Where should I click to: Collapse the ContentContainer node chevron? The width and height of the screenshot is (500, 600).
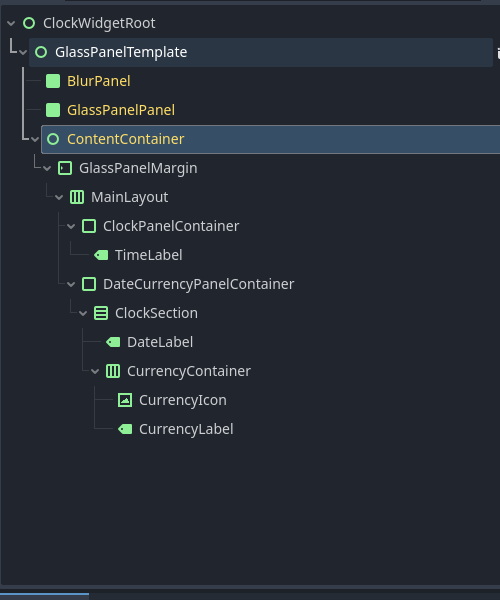point(35,139)
